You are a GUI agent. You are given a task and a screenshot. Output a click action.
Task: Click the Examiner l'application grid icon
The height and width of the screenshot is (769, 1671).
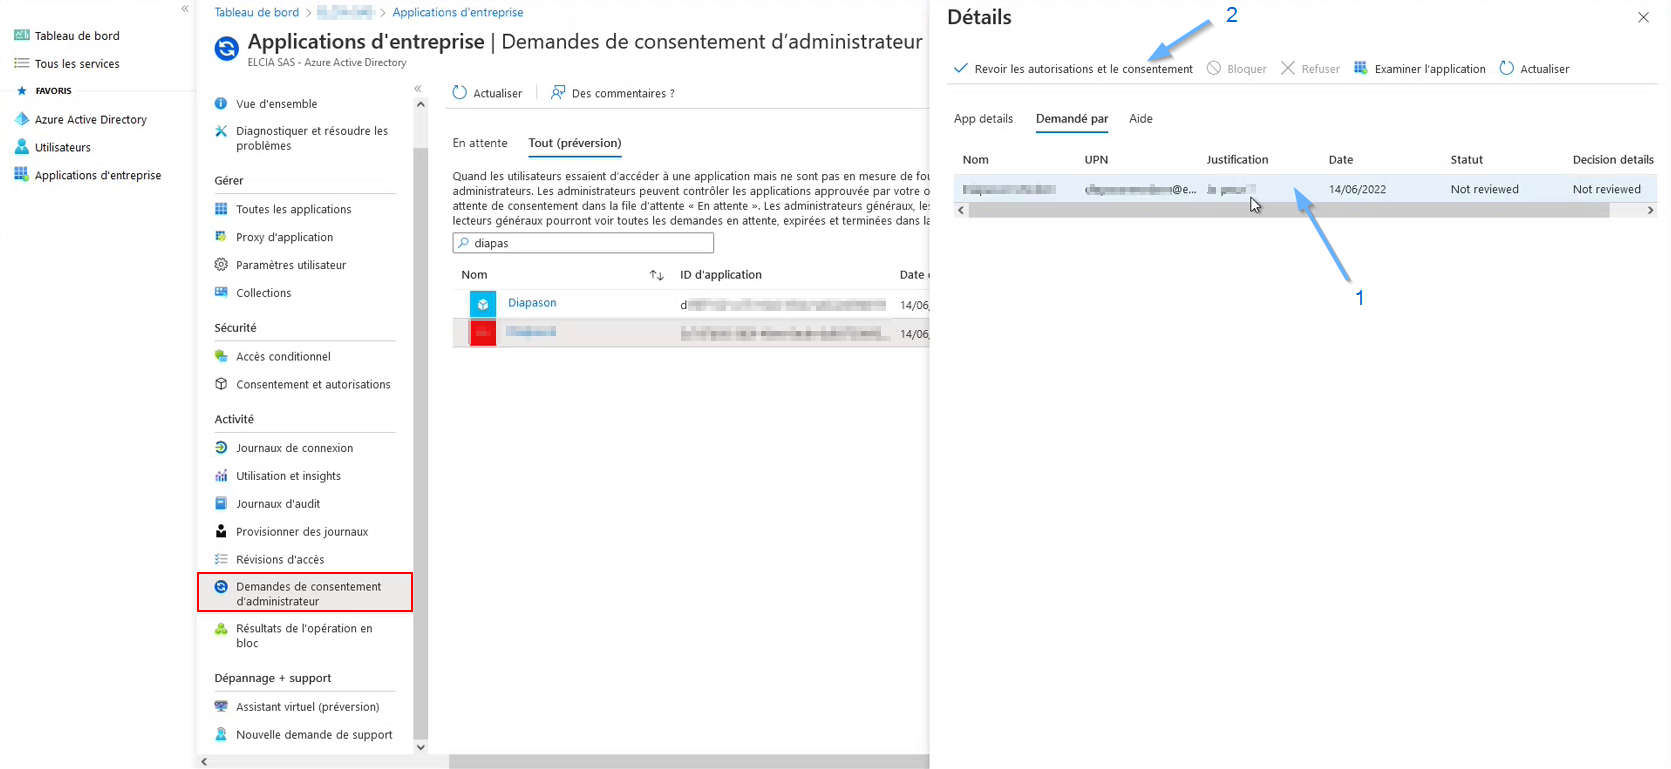point(1360,68)
